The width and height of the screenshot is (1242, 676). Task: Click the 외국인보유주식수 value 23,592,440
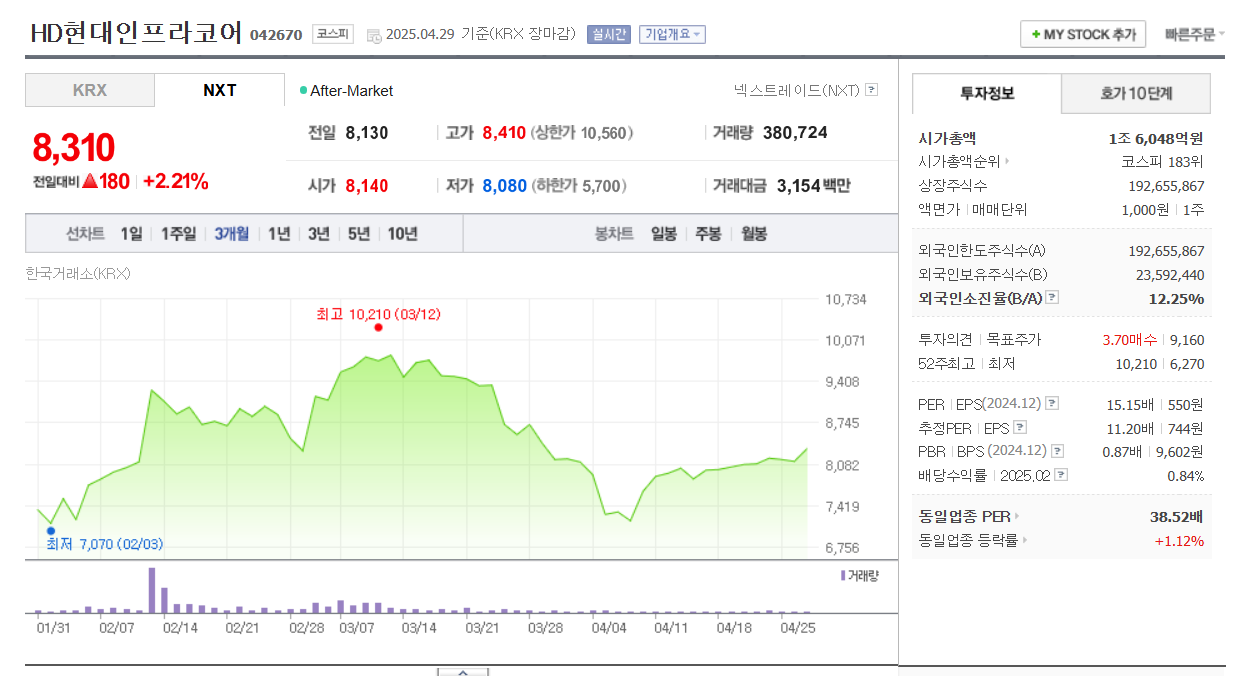[x=1170, y=274]
